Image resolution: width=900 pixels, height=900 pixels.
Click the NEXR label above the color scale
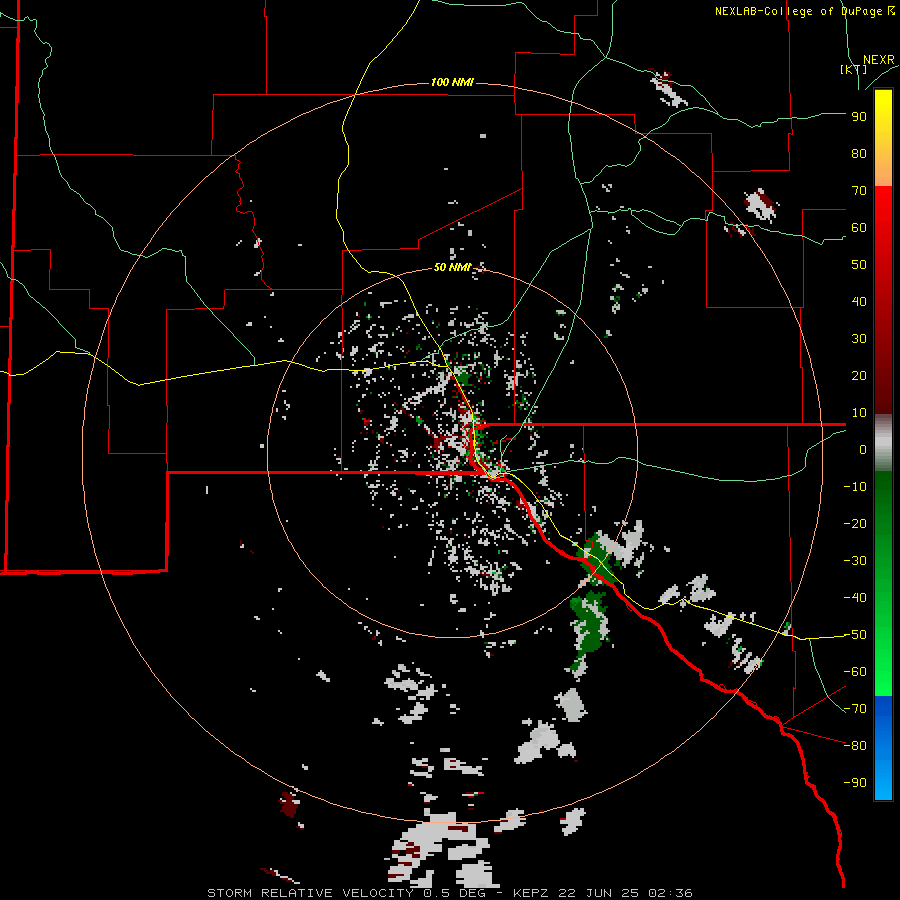pyautogui.click(x=879, y=60)
